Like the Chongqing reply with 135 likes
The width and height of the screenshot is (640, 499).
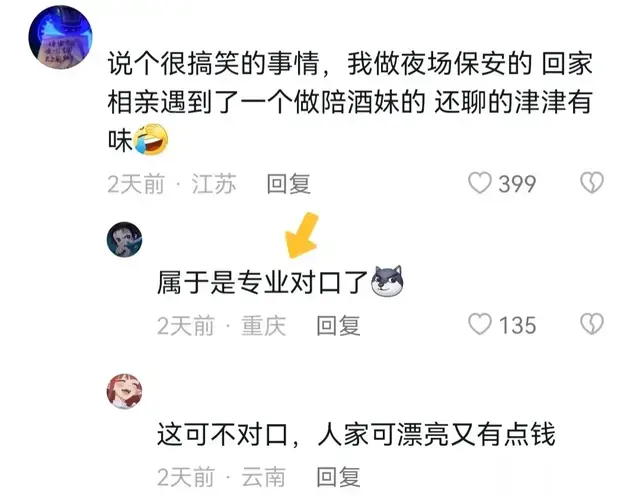pyautogui.click(x=480, y=324)
